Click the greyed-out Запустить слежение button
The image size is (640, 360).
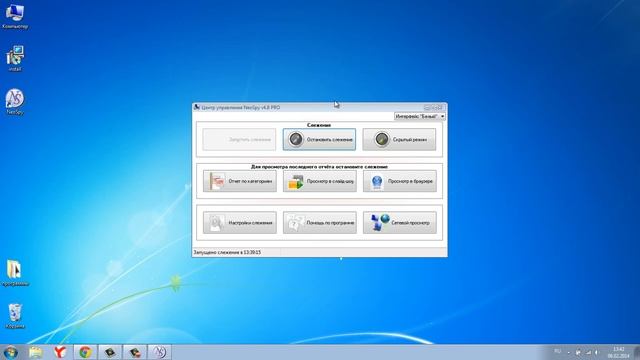click(x=239, y=139)
